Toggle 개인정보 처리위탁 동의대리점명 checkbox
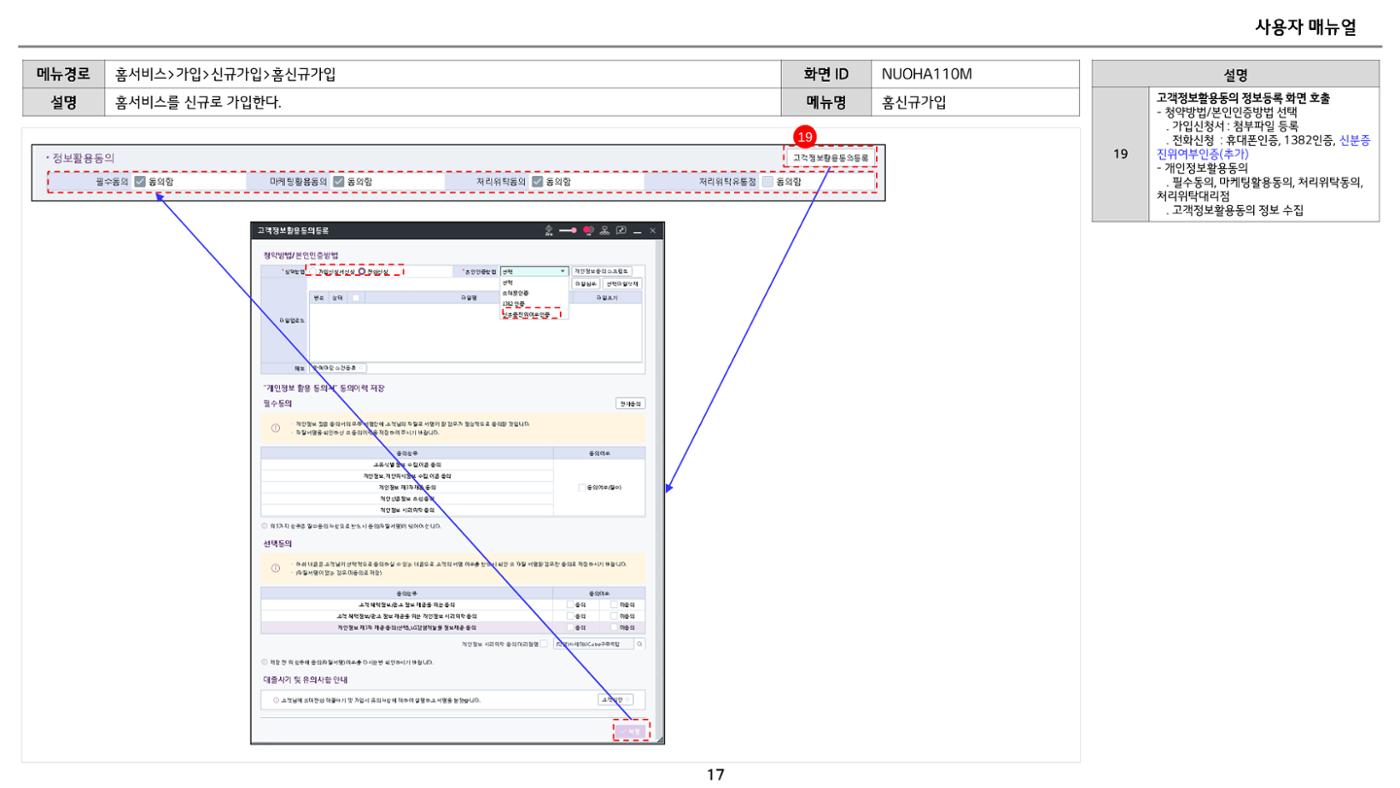 point(544,644)
